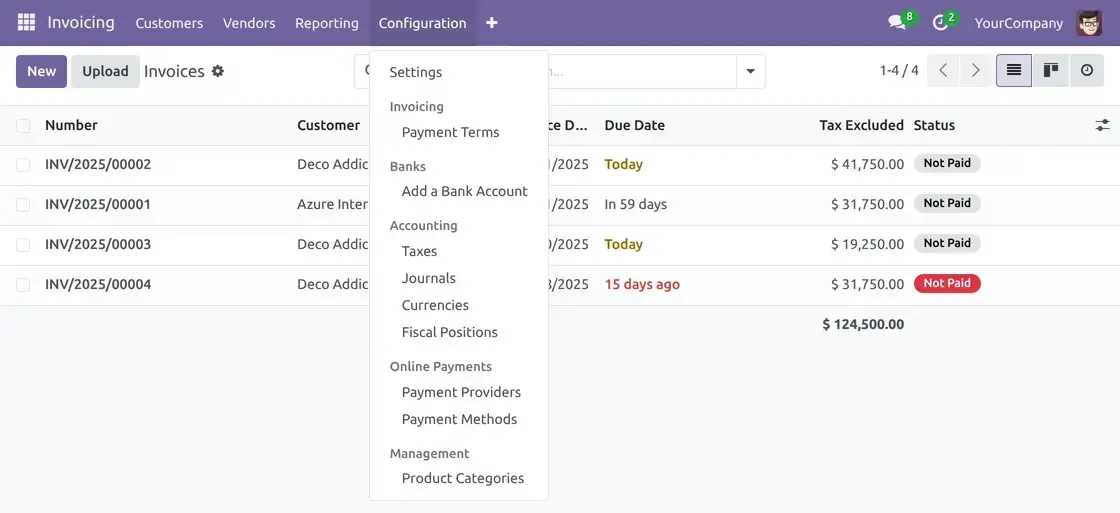Open Journals configuration

pyautogui.click(x=429, y=278)
